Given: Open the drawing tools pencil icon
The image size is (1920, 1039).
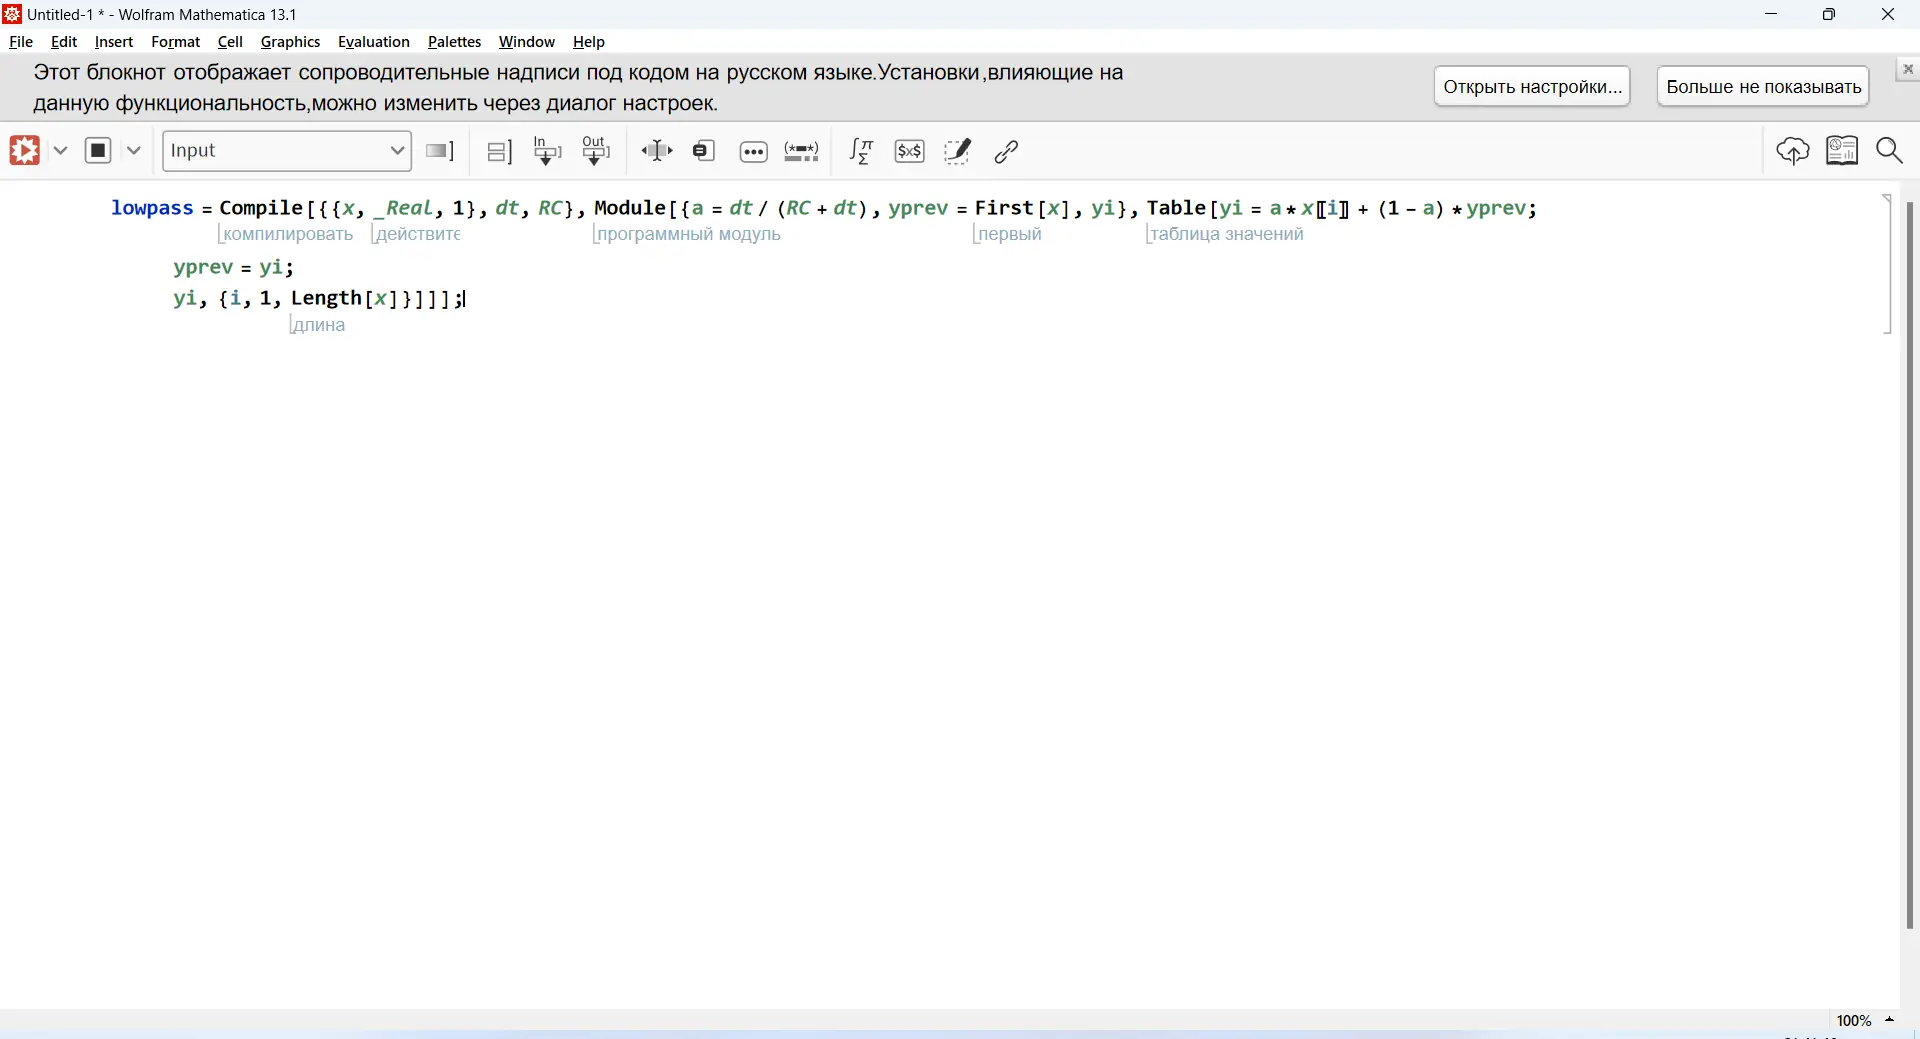Looking at the screenshot, I should pos(958,151).
